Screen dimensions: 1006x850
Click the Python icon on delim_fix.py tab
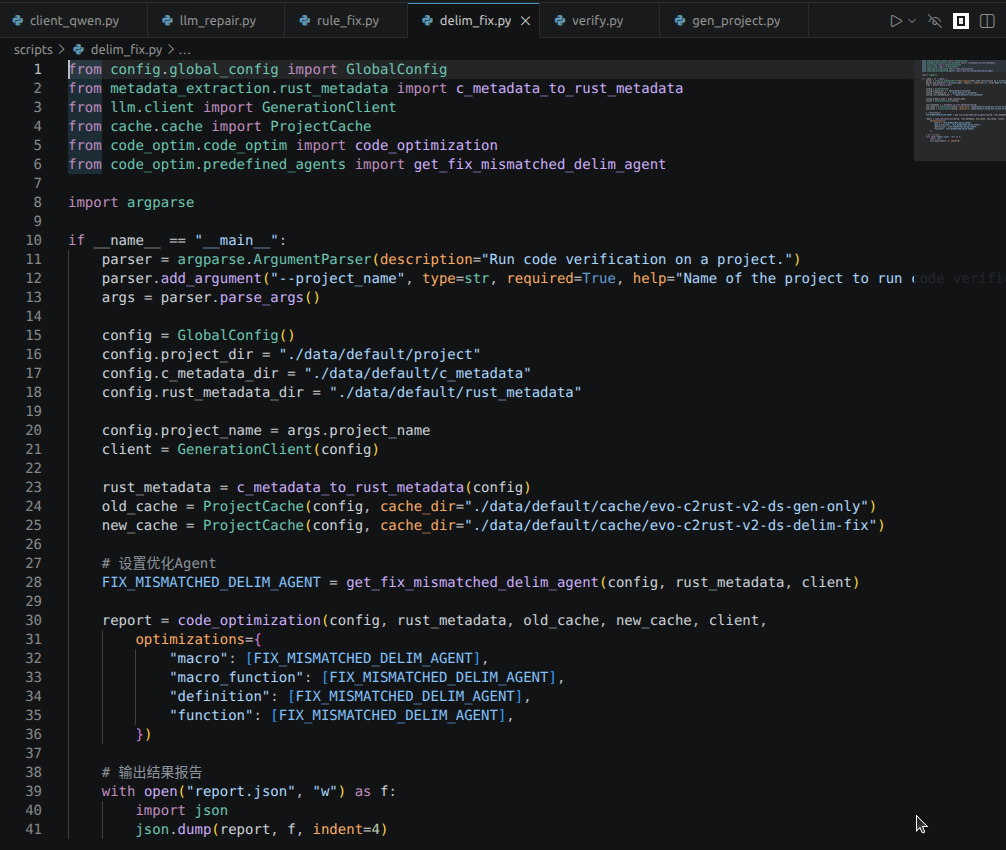coord(427,21)
